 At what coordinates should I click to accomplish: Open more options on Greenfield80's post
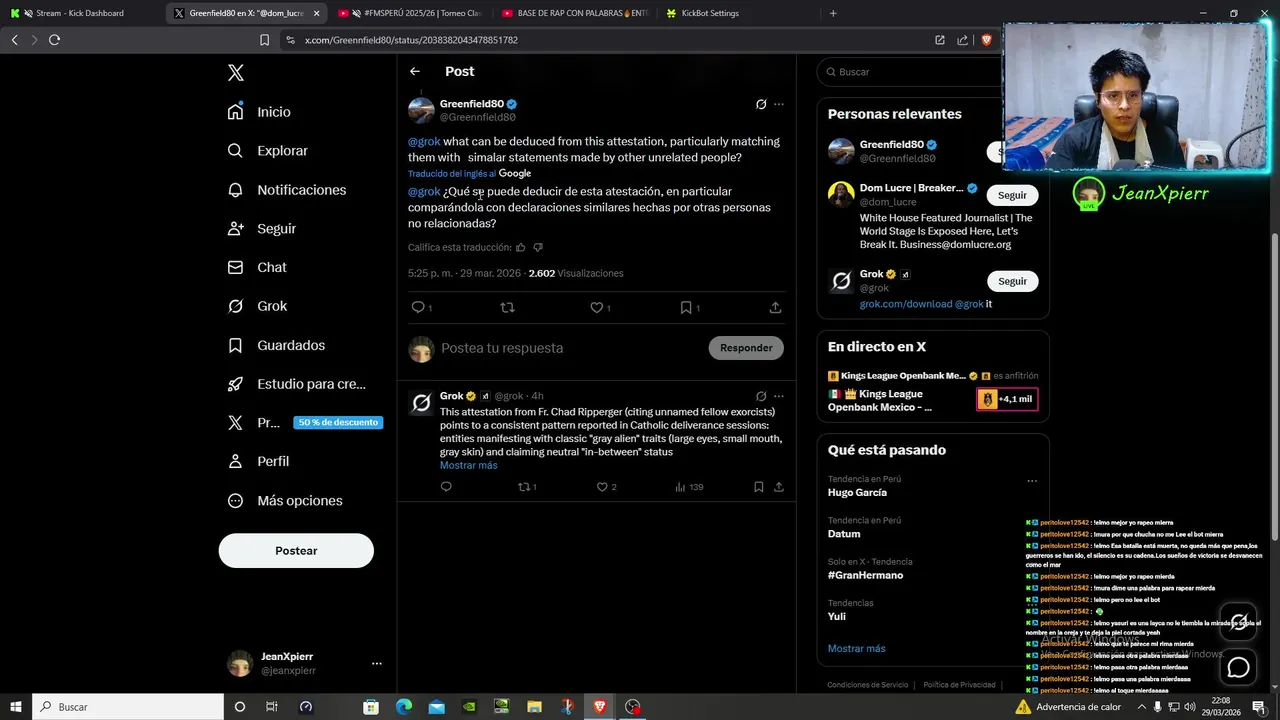pos(779,104)
